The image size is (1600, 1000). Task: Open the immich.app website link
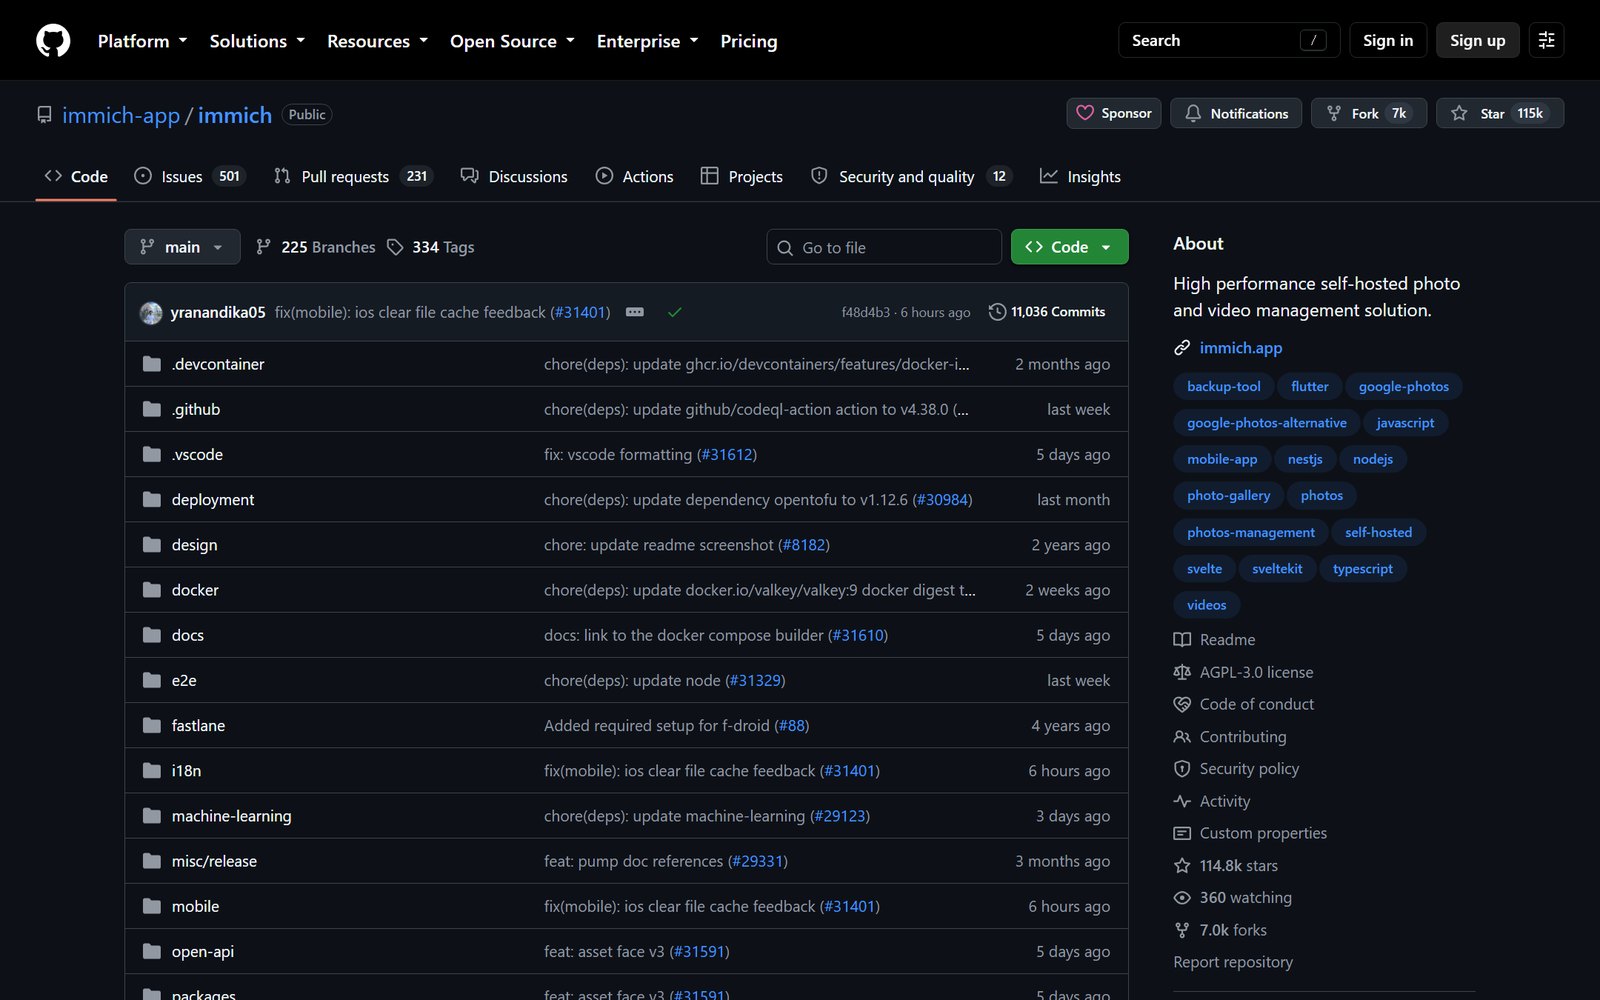pos(1241,348)
